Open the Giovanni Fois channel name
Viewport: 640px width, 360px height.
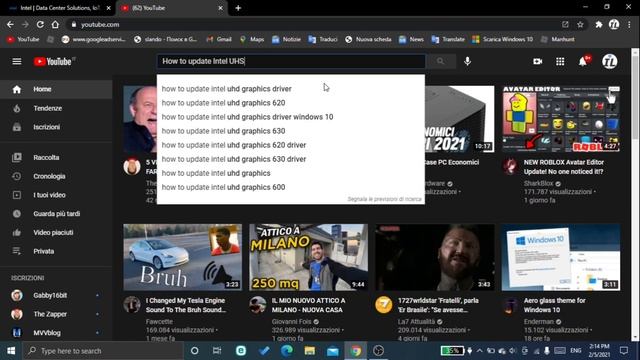[291, 322]
